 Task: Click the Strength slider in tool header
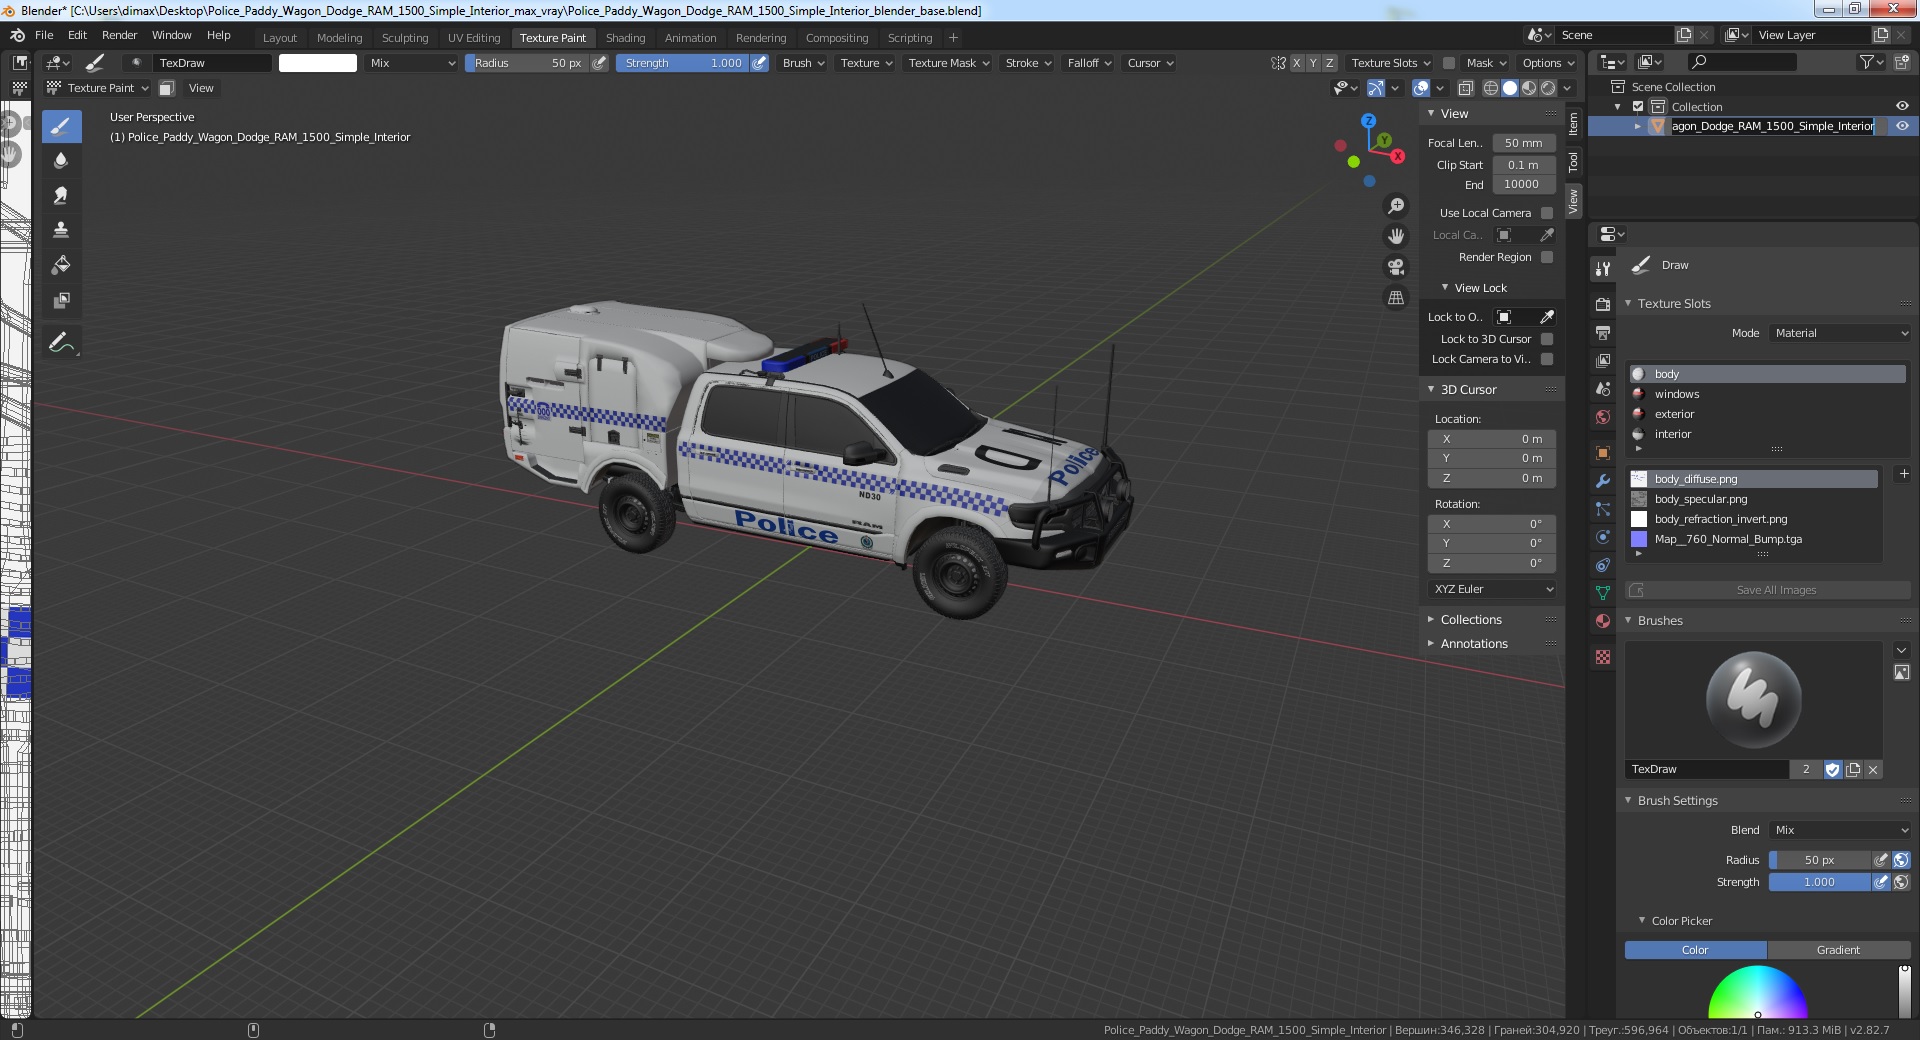682,63
